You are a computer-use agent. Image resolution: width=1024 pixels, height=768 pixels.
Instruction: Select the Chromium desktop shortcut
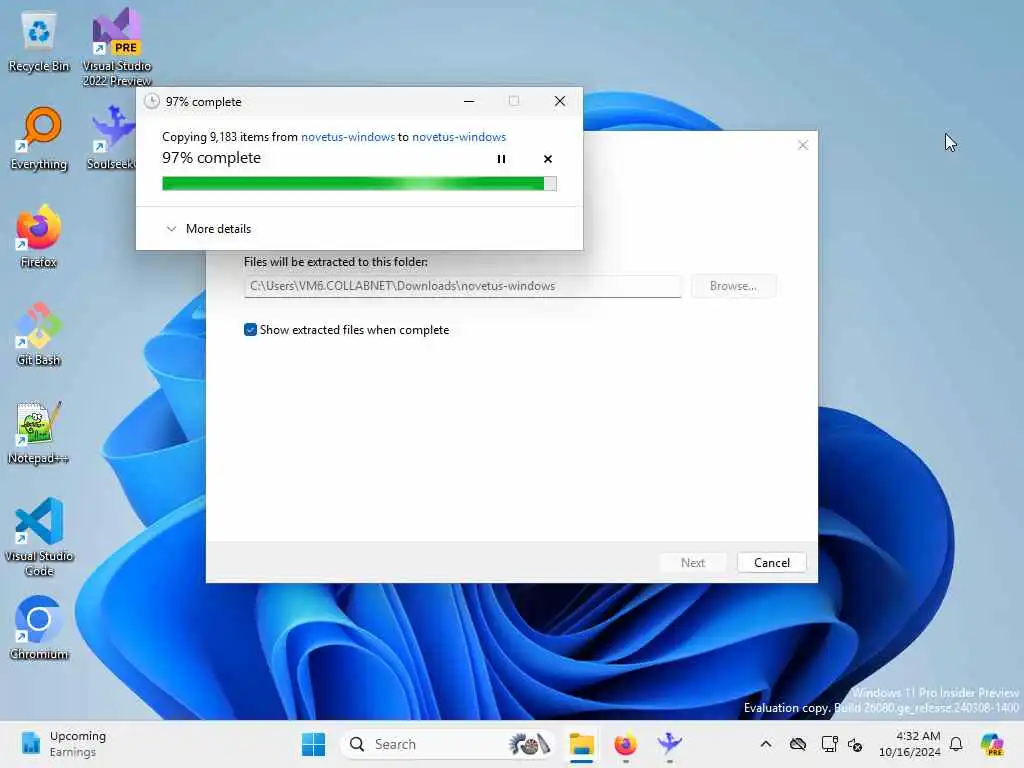[x=39, y=628]
